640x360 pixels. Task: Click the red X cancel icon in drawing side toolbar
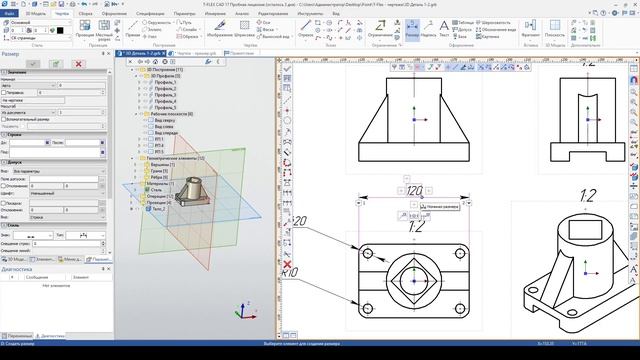coord(287,264)
